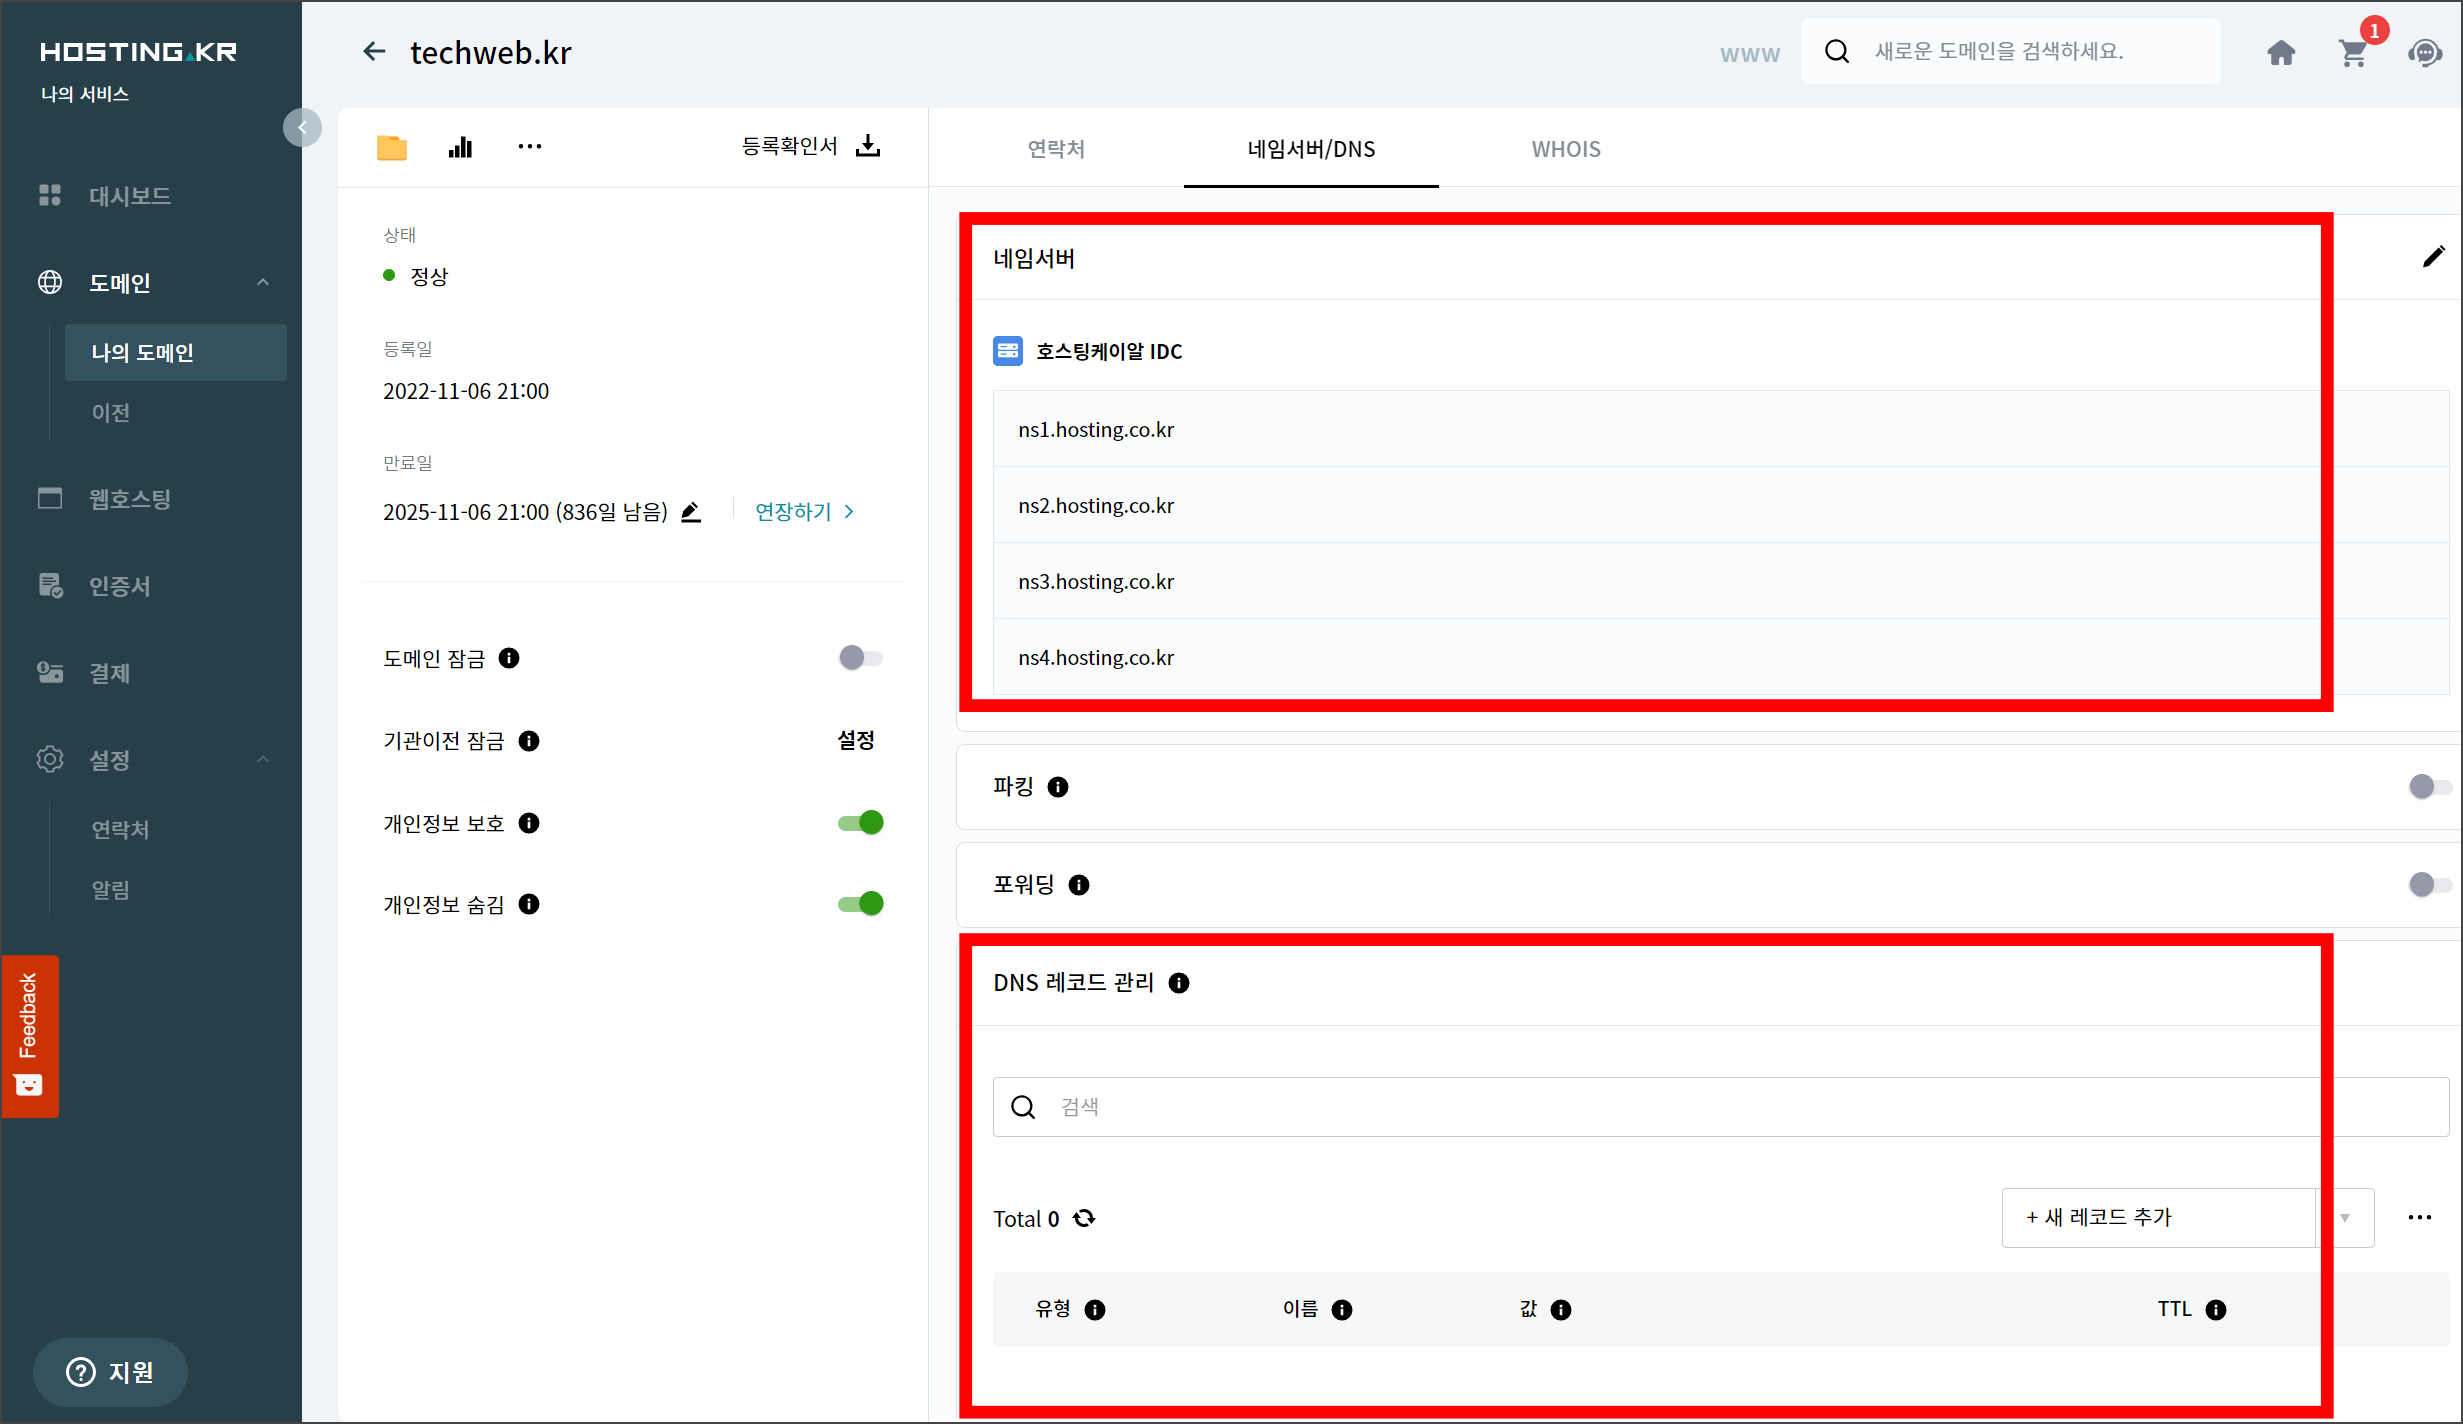Screen dimensions: 2463x1424
Task: Open 대시보드 in the sidebar
Action: pos(129,195)
